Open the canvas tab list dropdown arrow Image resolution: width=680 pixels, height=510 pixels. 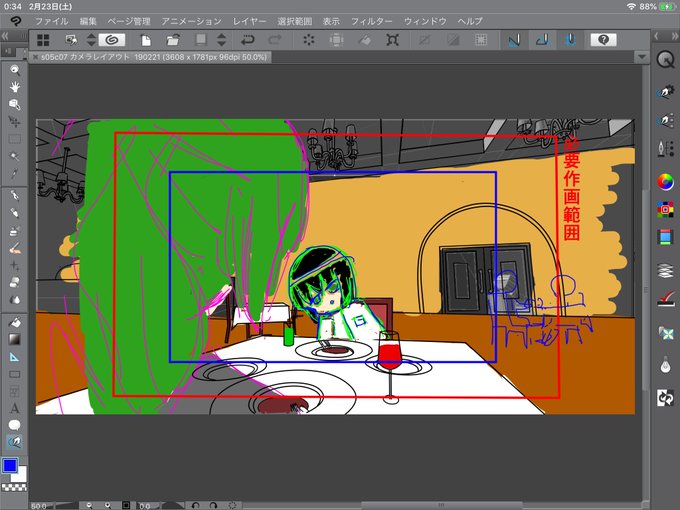(642, 57)
